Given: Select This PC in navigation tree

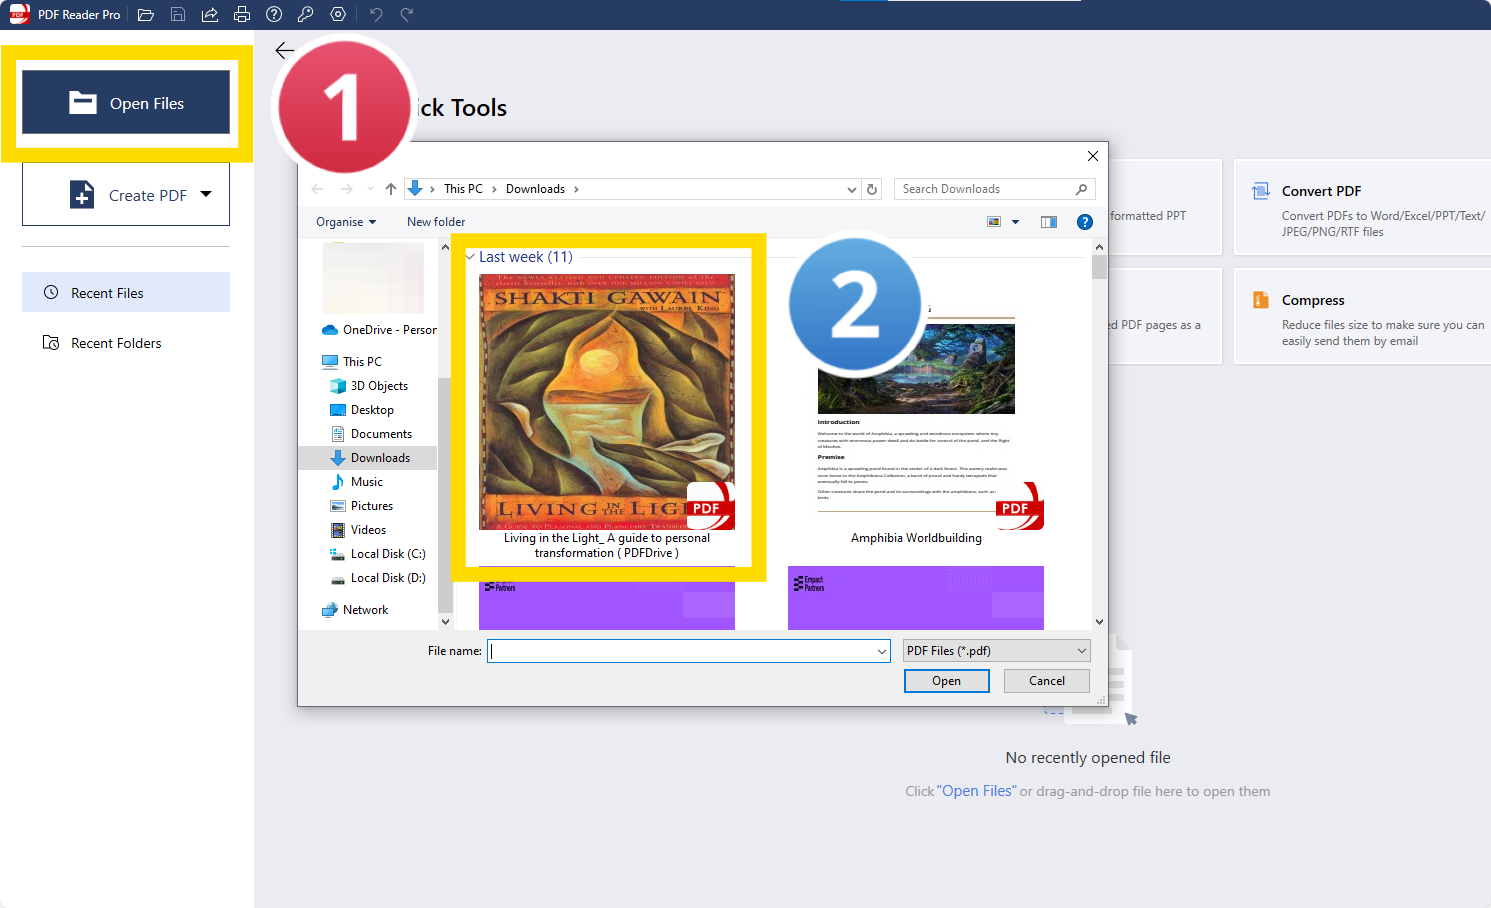Looking at the screenshot, I should pos(352,362).
